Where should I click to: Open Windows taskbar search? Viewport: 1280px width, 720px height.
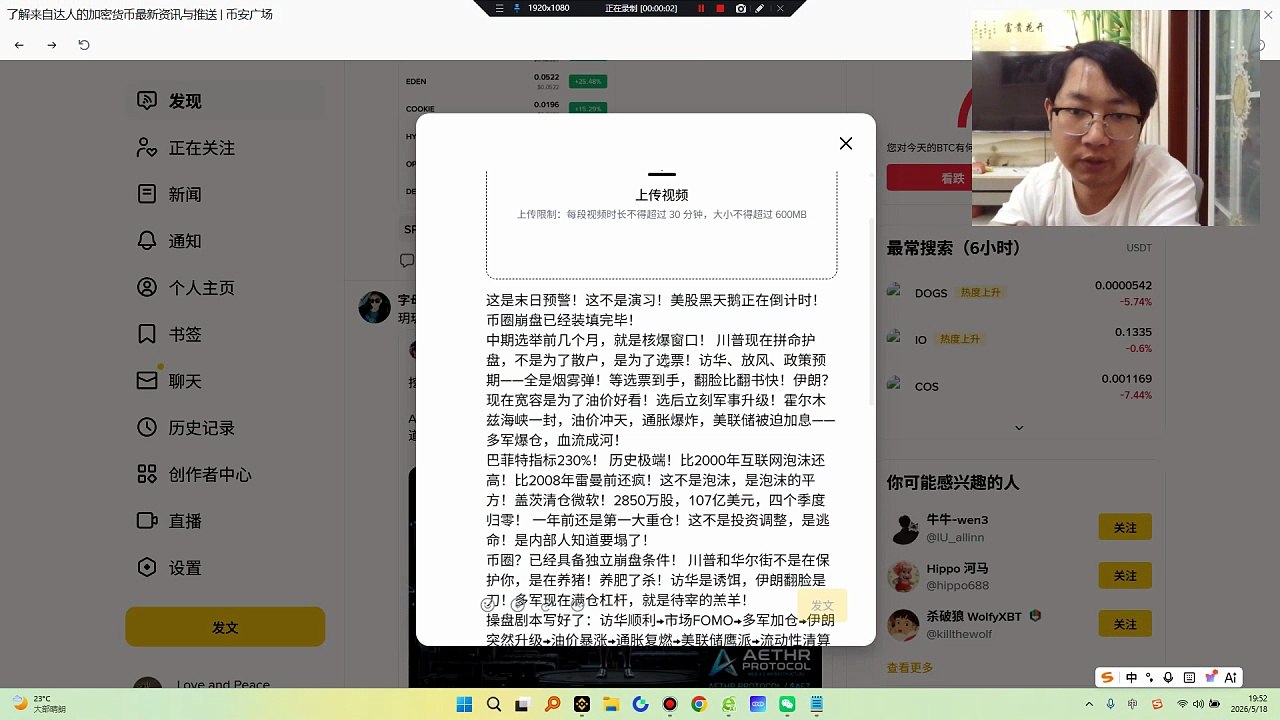point(494,704)
